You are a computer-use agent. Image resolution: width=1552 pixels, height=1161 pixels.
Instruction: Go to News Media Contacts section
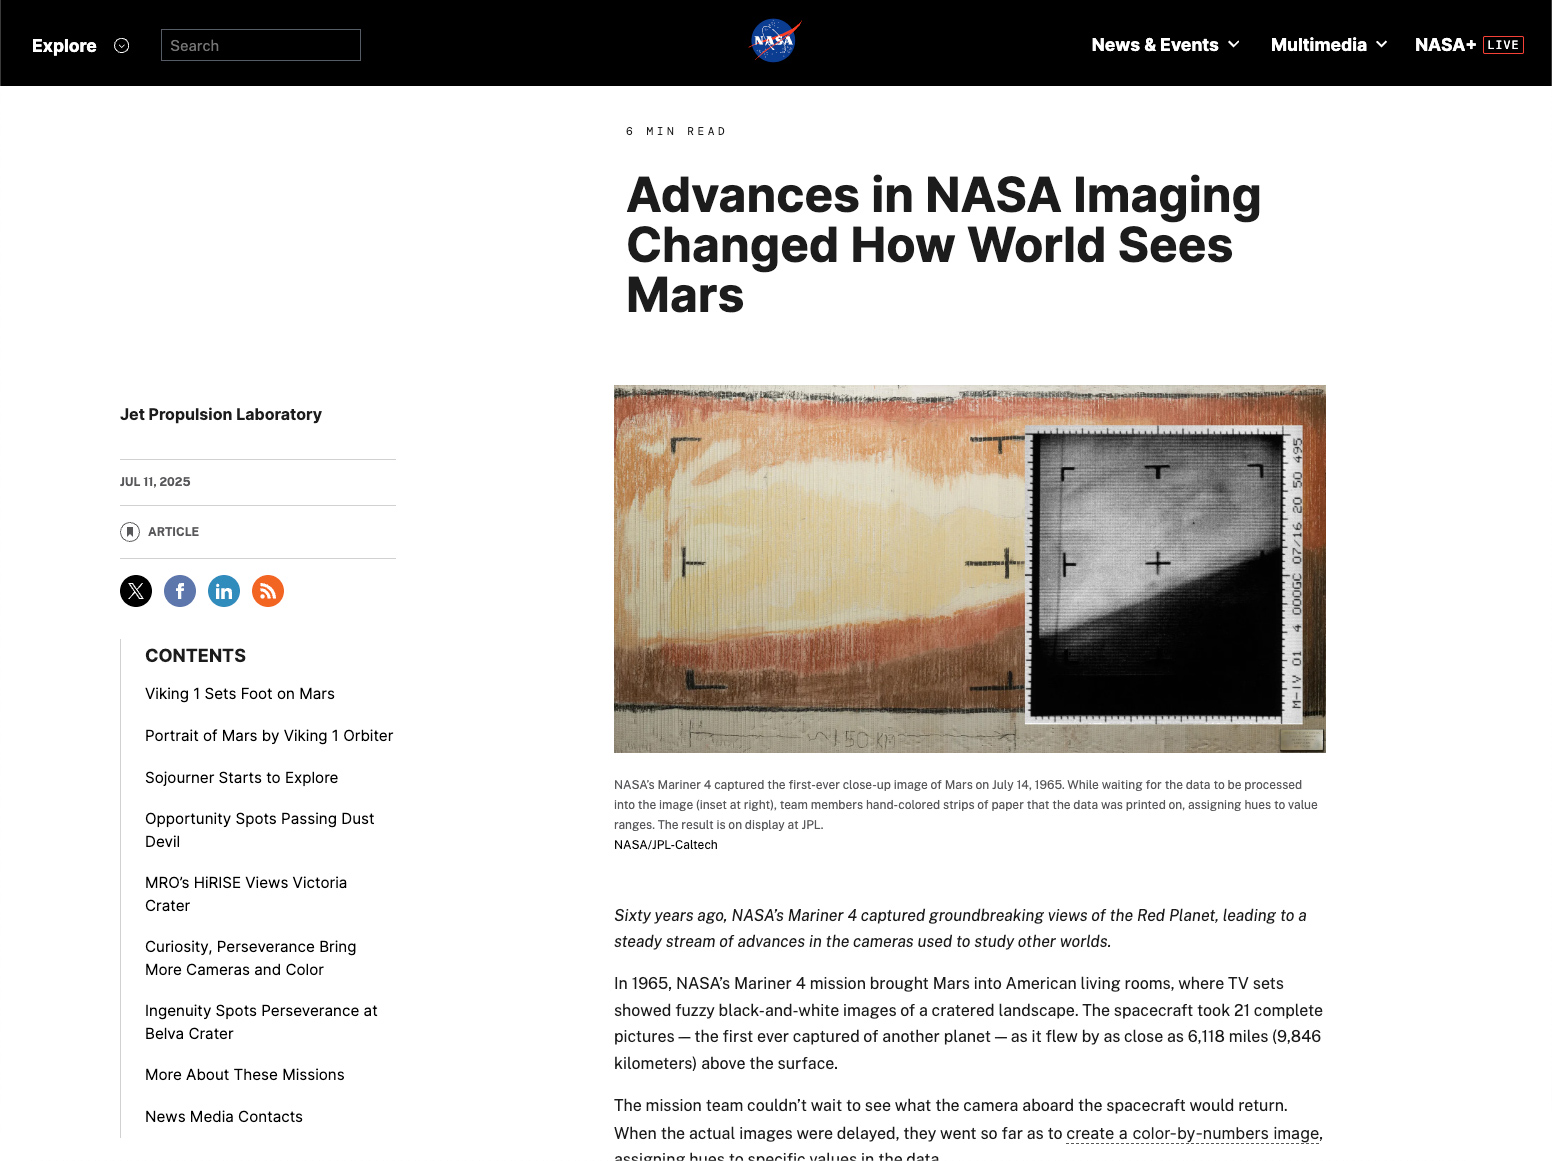coord(224,1117)
